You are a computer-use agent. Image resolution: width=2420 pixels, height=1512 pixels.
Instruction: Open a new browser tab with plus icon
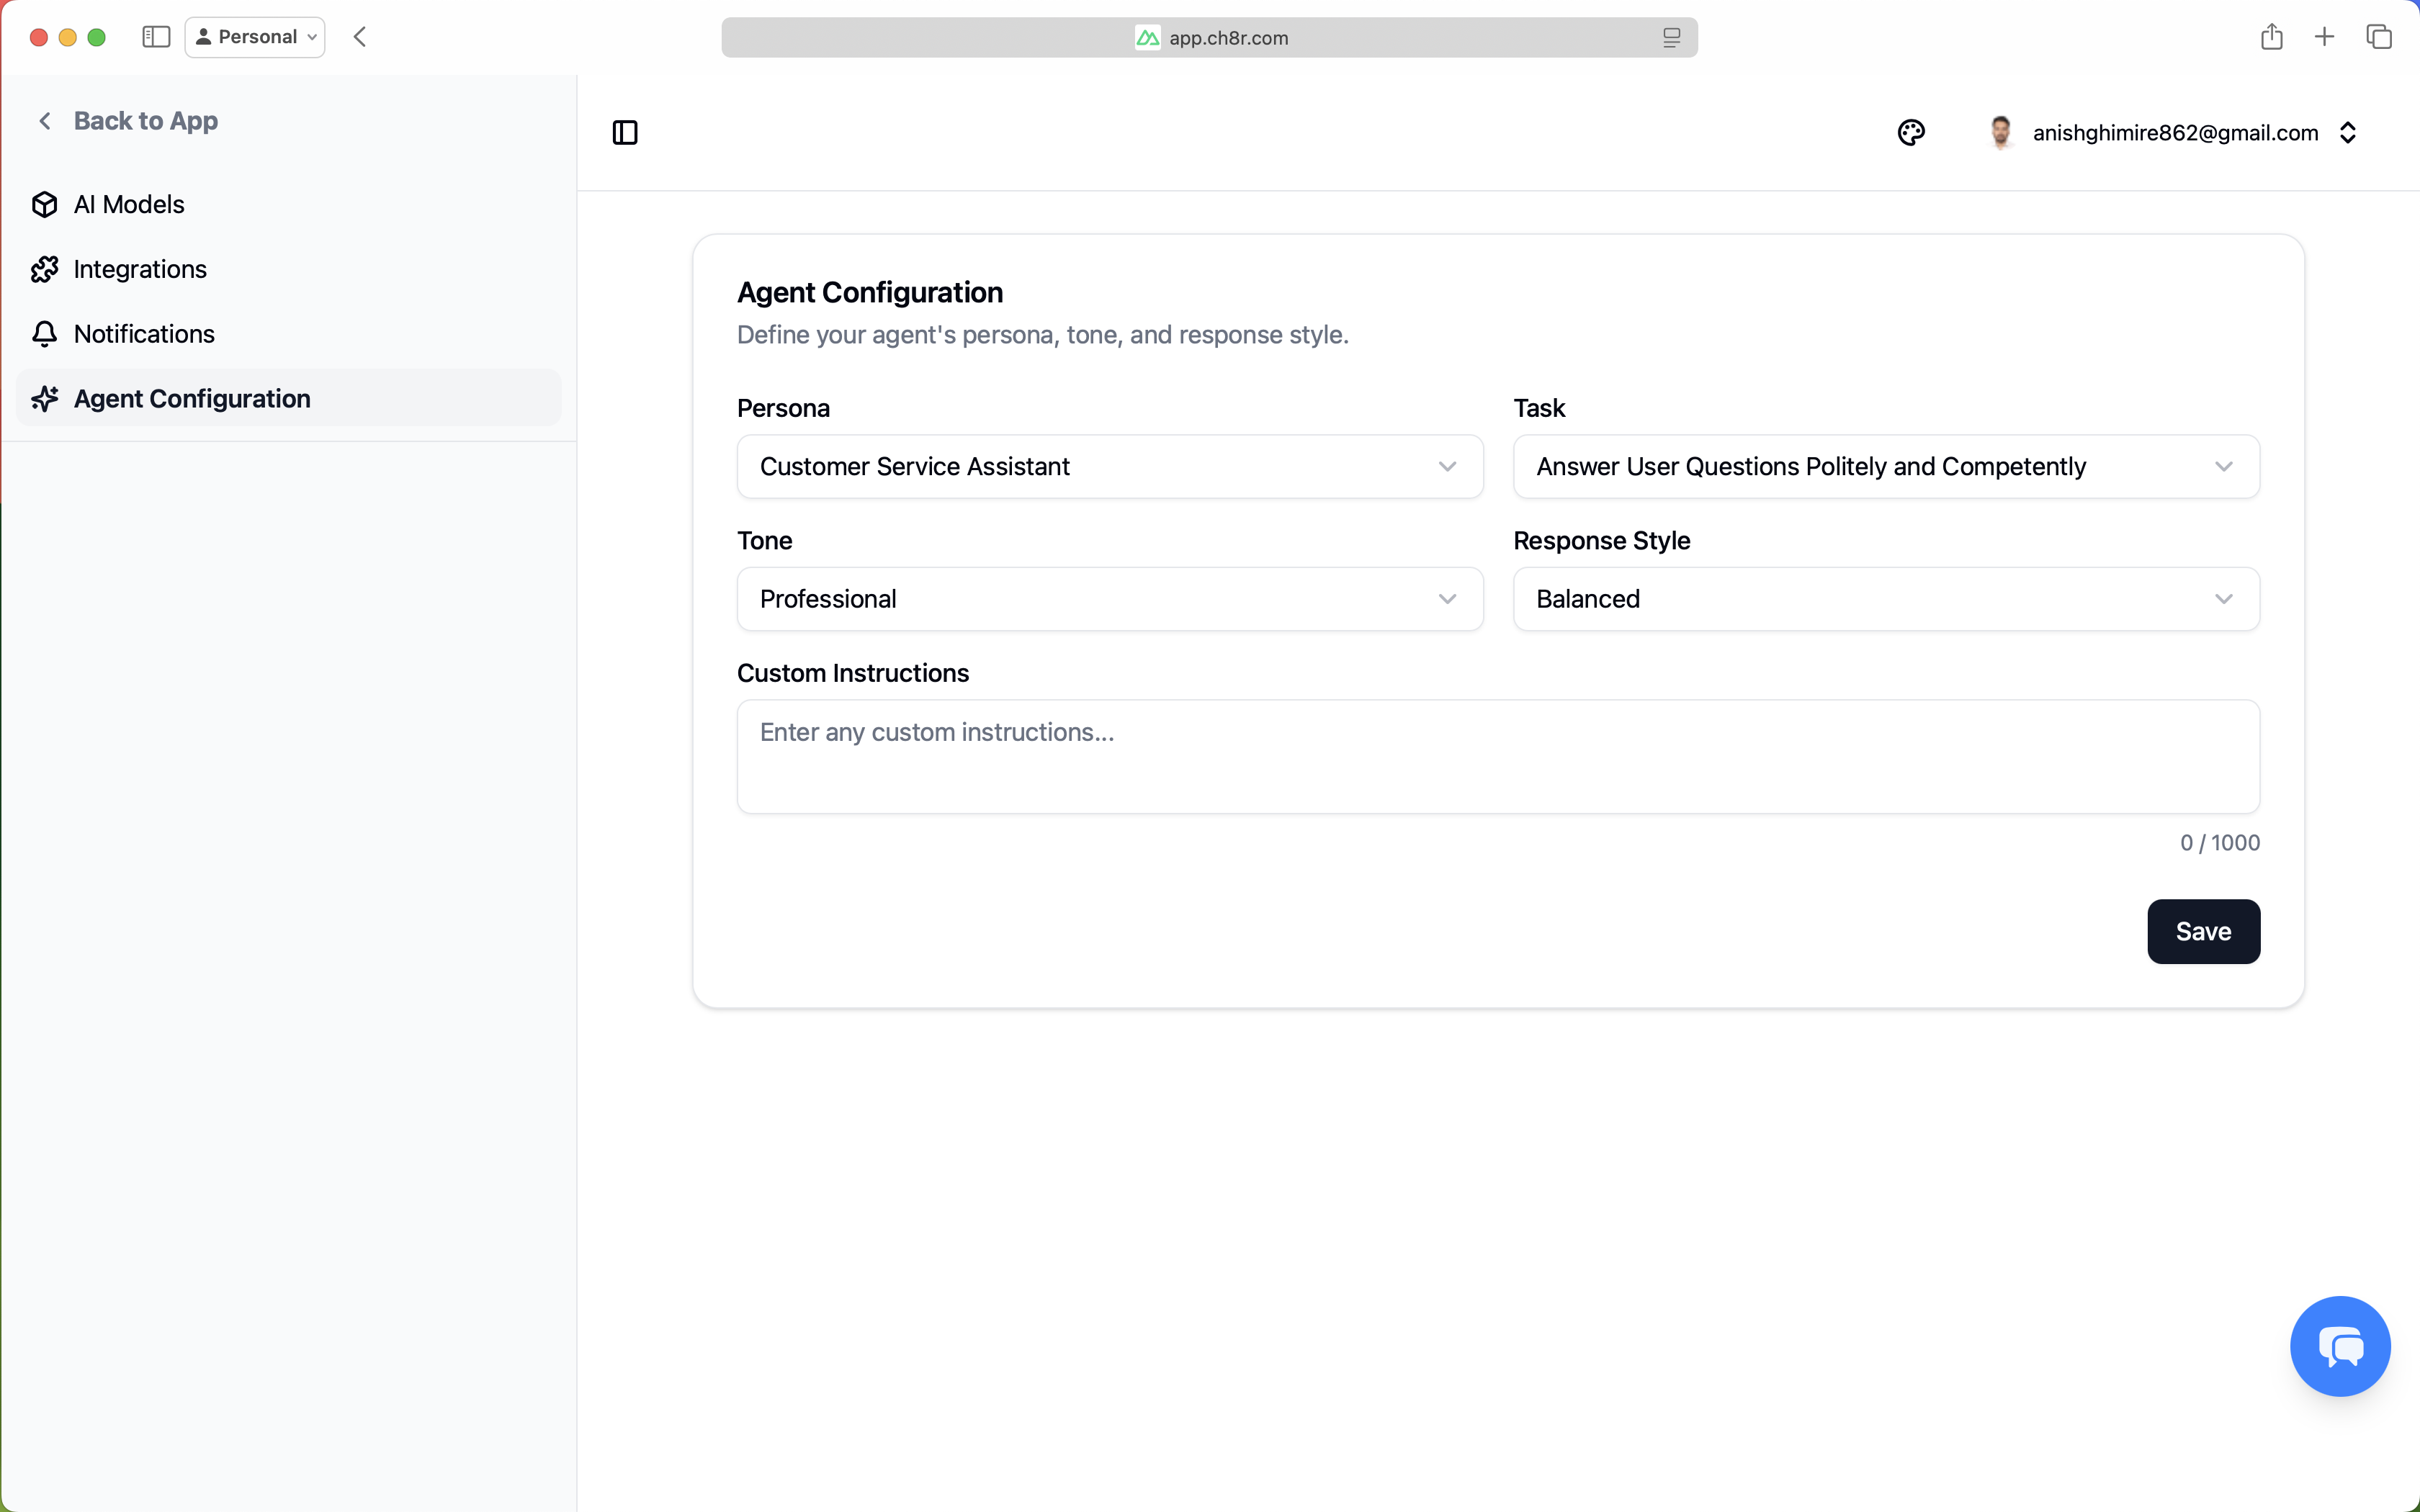click(2324, 36)
